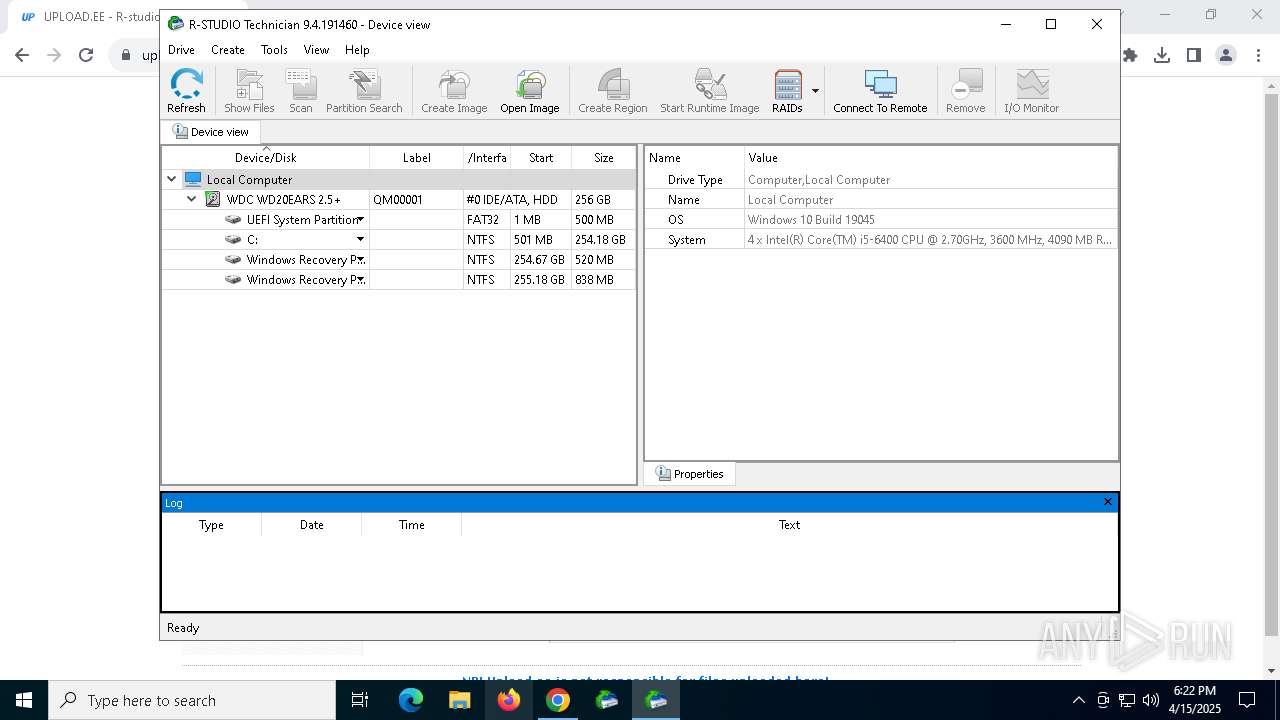This screenshot has width=1280, height=720.
Task: Click the Date column in the Log
Action: point(312,525)
